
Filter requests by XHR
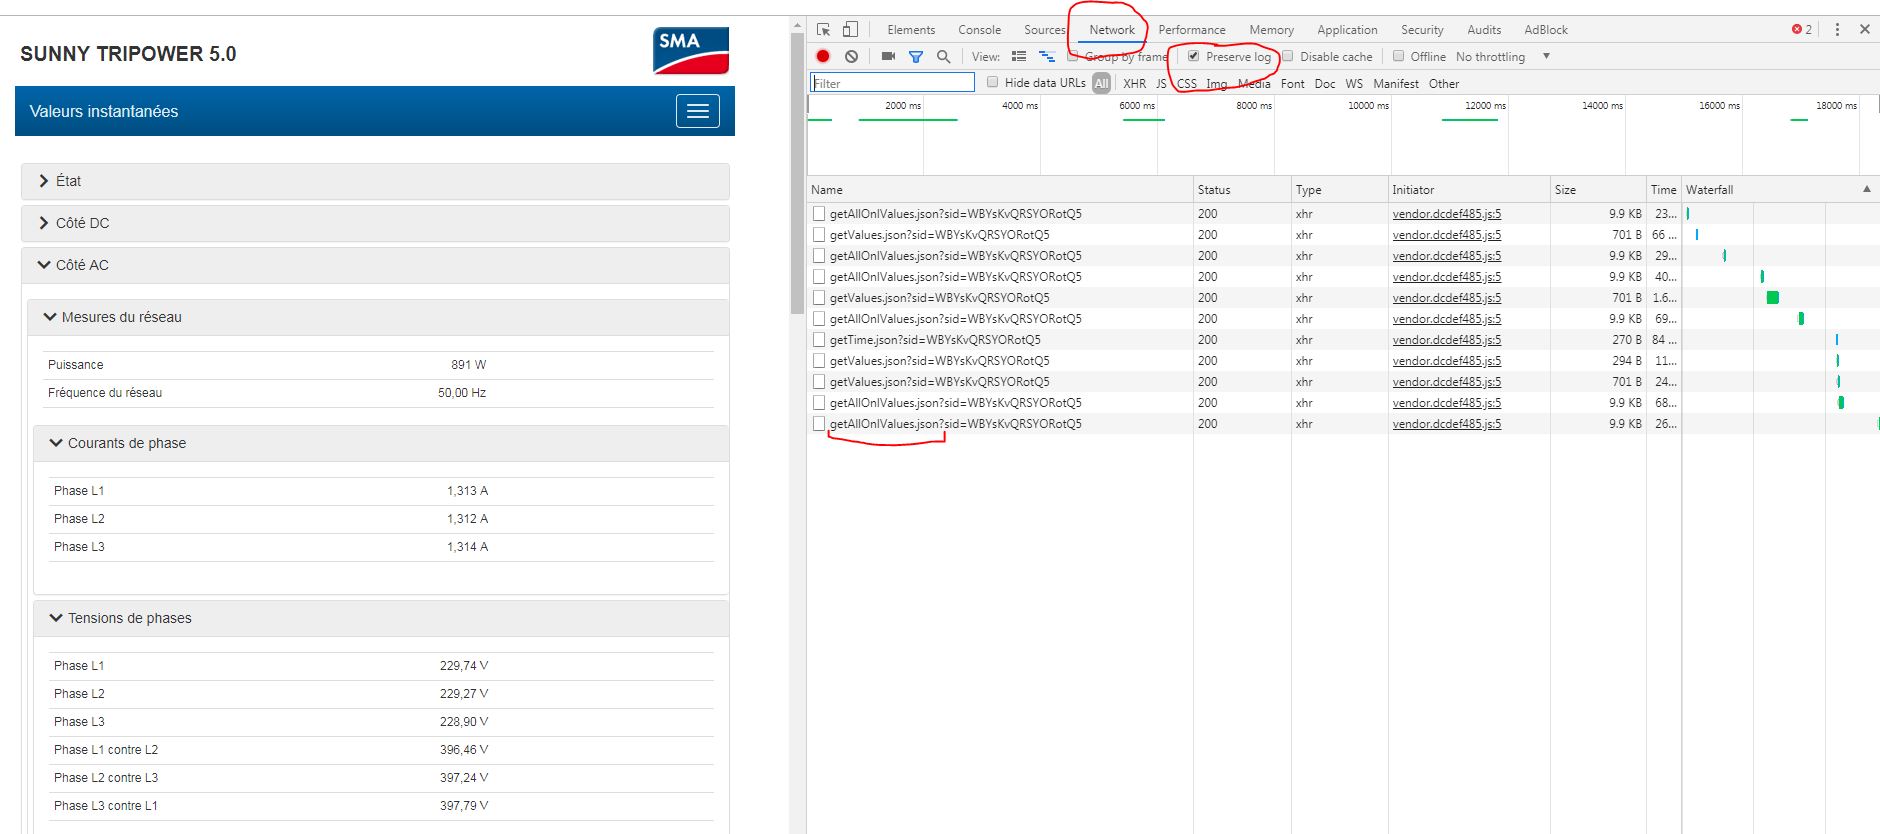(1134, 84)
